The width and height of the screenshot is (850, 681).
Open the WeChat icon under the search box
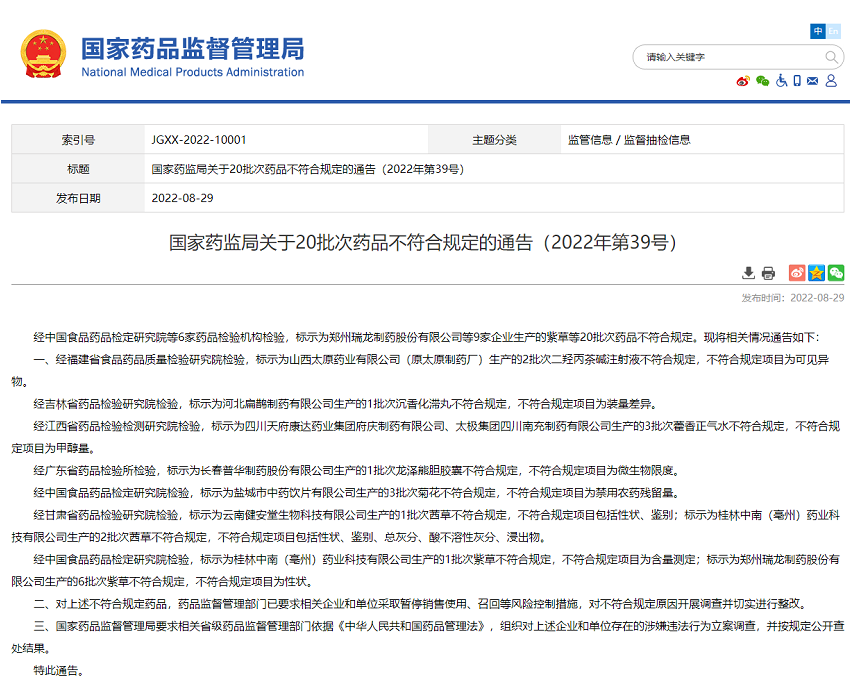pyautogui.click(x=762, y=81)
